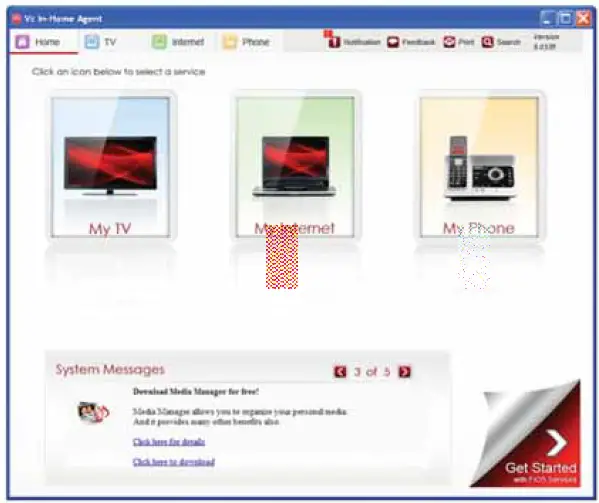
Task: Close the In-Home Agent window
Action: point(583,18)
